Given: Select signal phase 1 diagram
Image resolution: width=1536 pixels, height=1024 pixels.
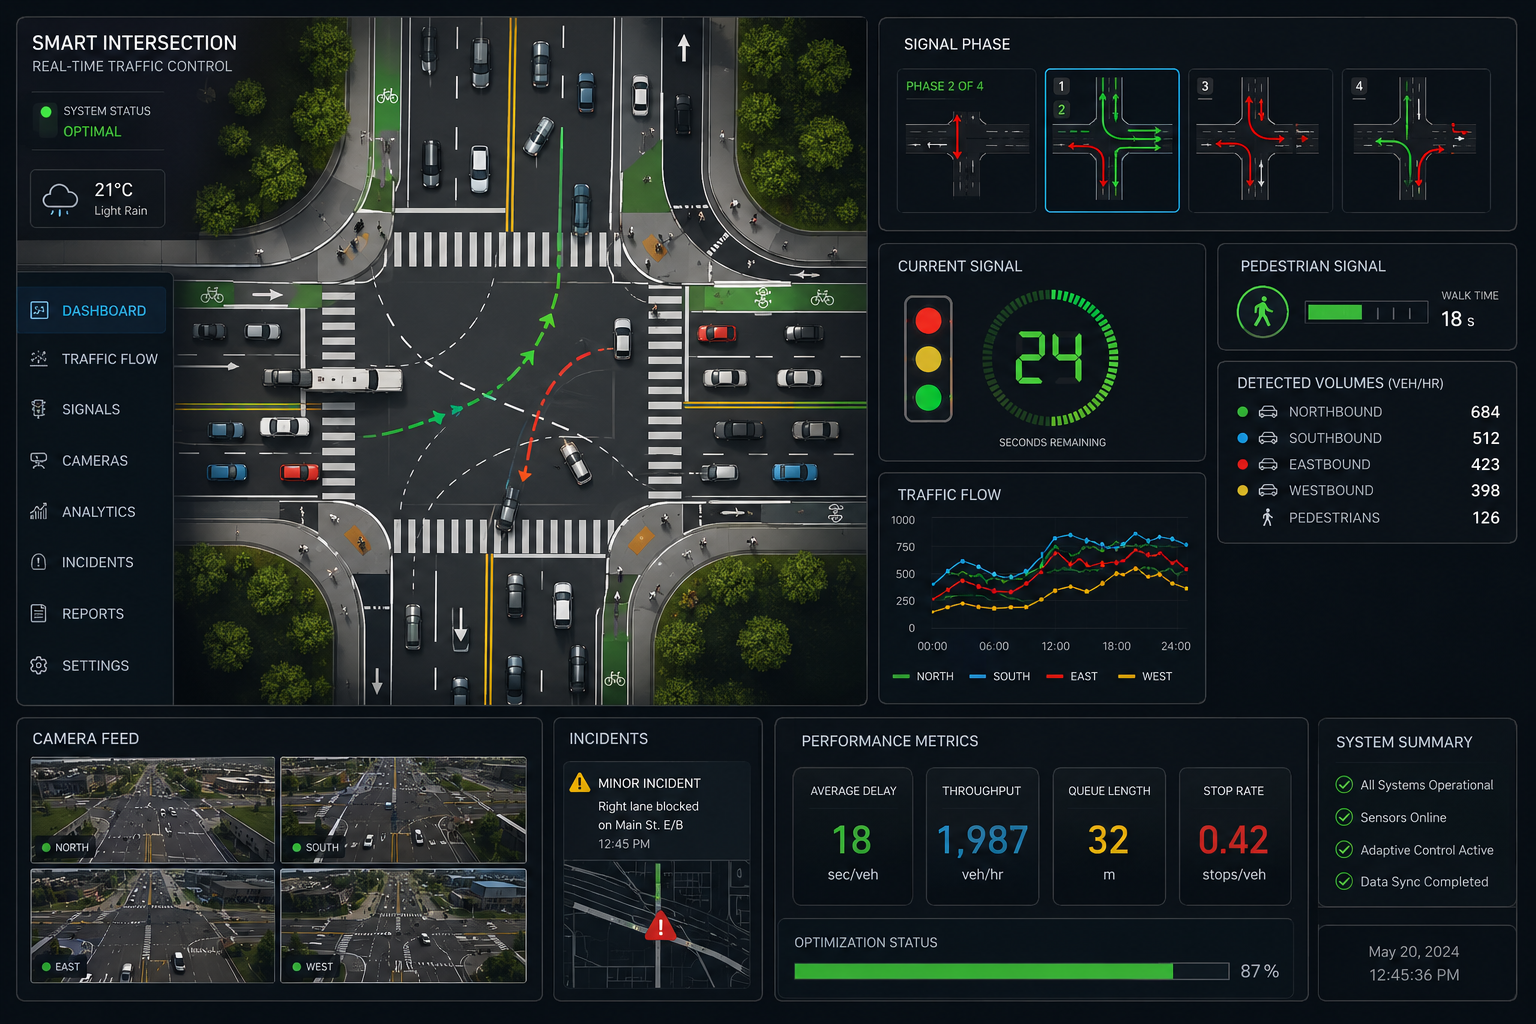Looking at the screenshot, I should pyautogui.click(x=966, y=141).
